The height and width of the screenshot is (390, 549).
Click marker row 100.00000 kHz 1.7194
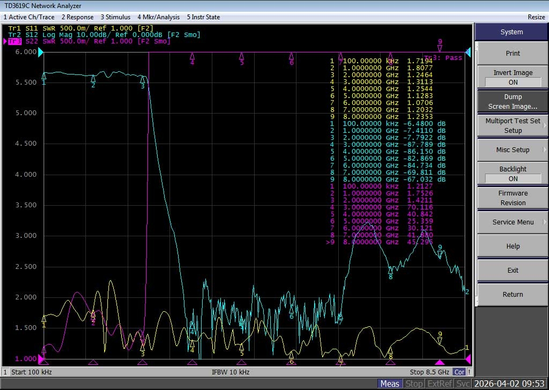coord(381,61)
